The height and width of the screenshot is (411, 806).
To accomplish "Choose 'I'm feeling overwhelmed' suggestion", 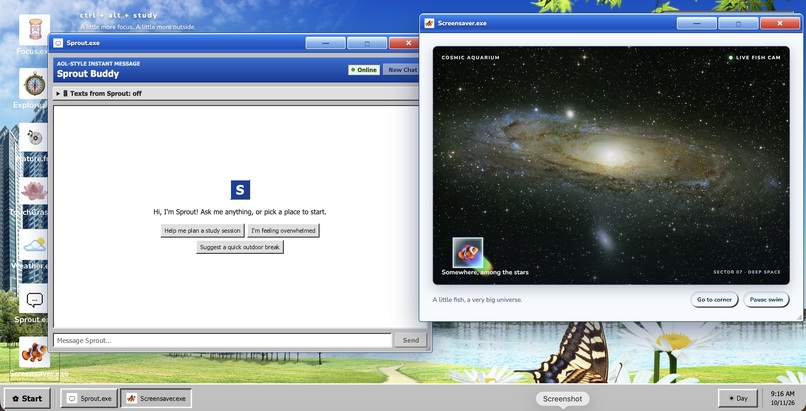I will click(283, 231).
